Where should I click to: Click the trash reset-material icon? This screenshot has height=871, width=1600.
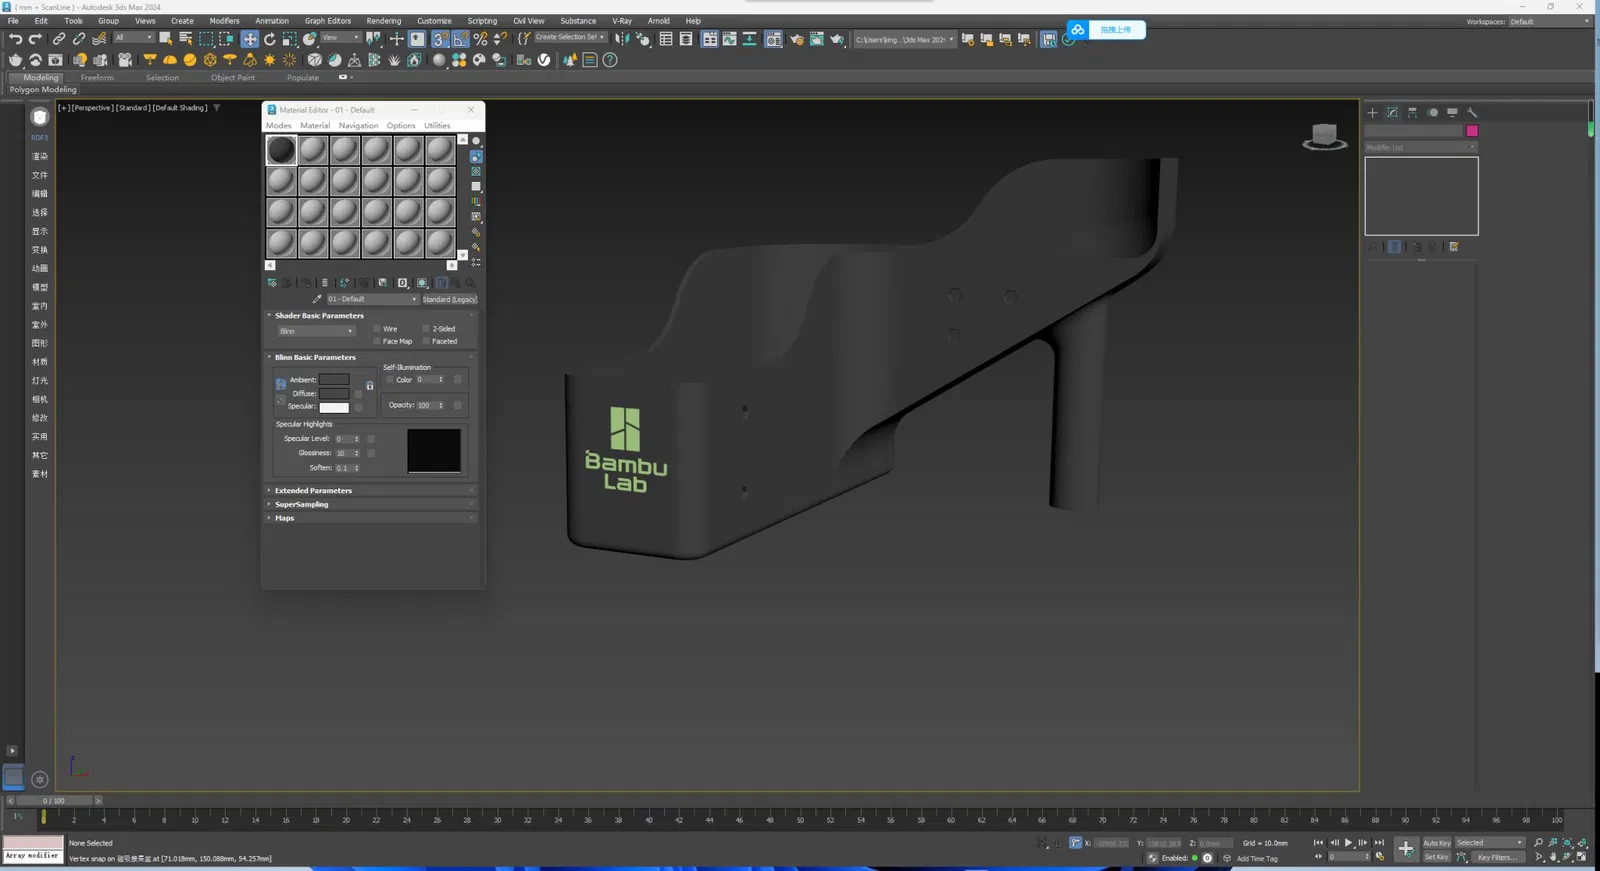(324, 283)
